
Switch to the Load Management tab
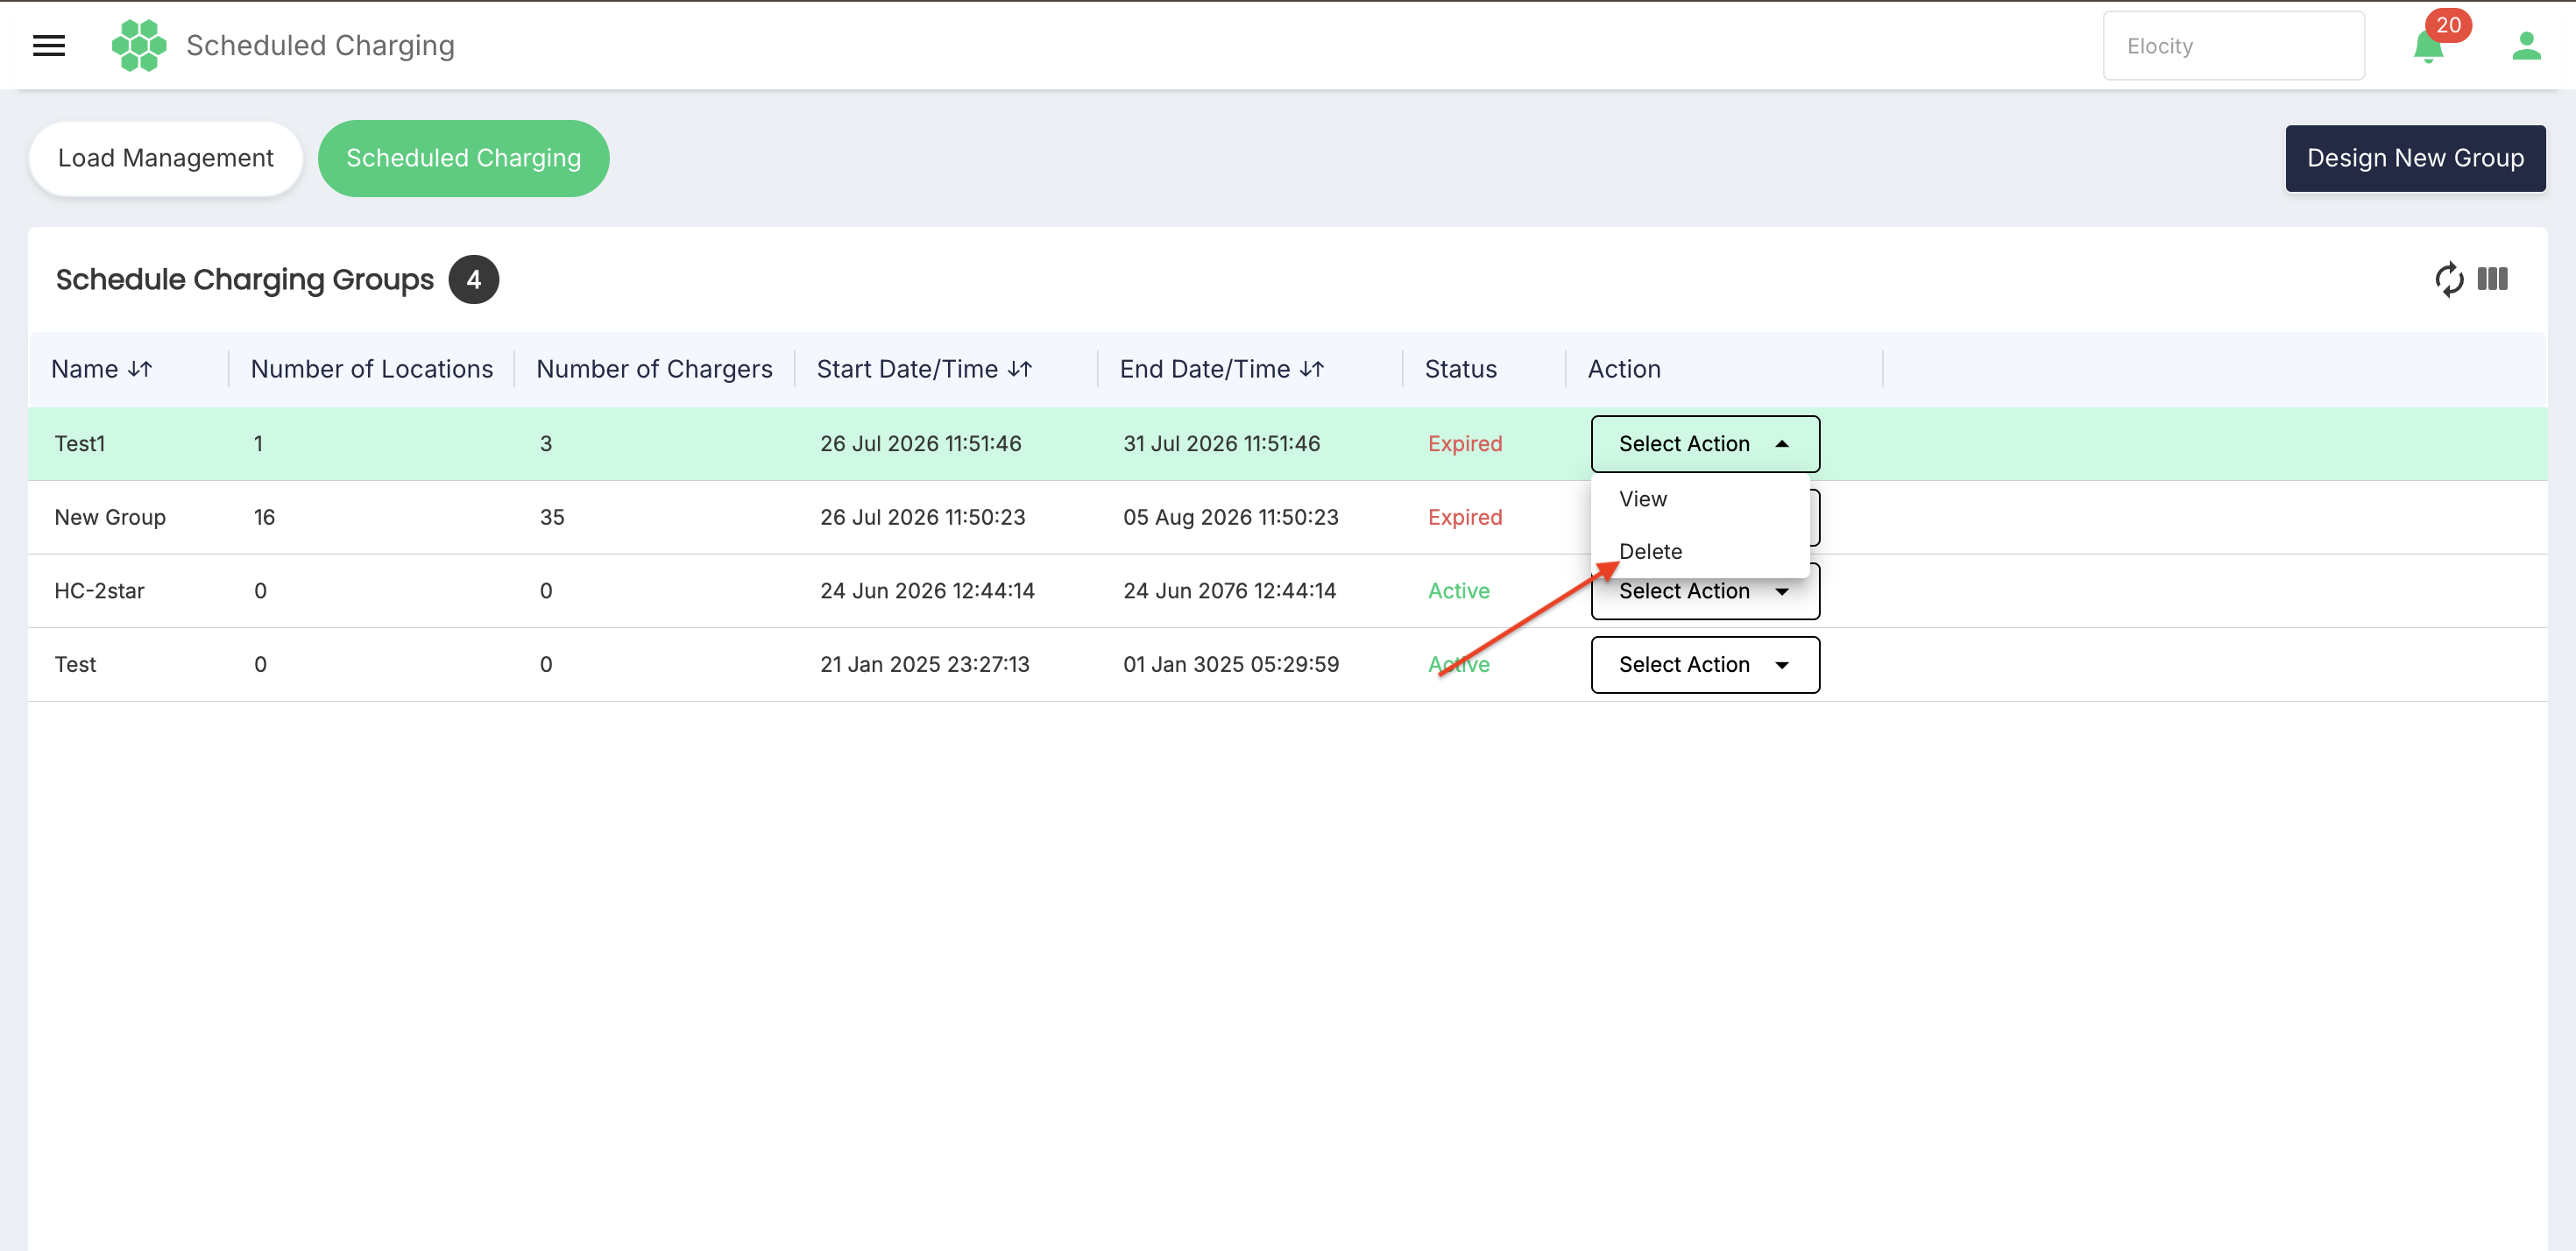click(166, 158)
